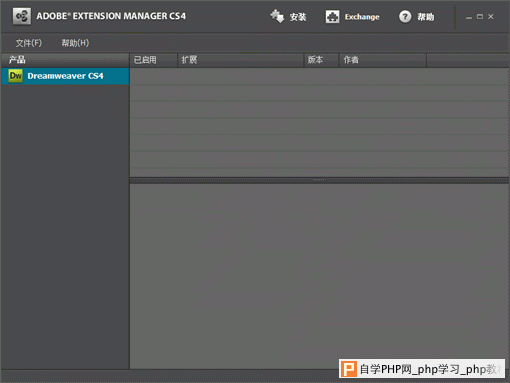Click the Exchange text link

tap(362, 17)
